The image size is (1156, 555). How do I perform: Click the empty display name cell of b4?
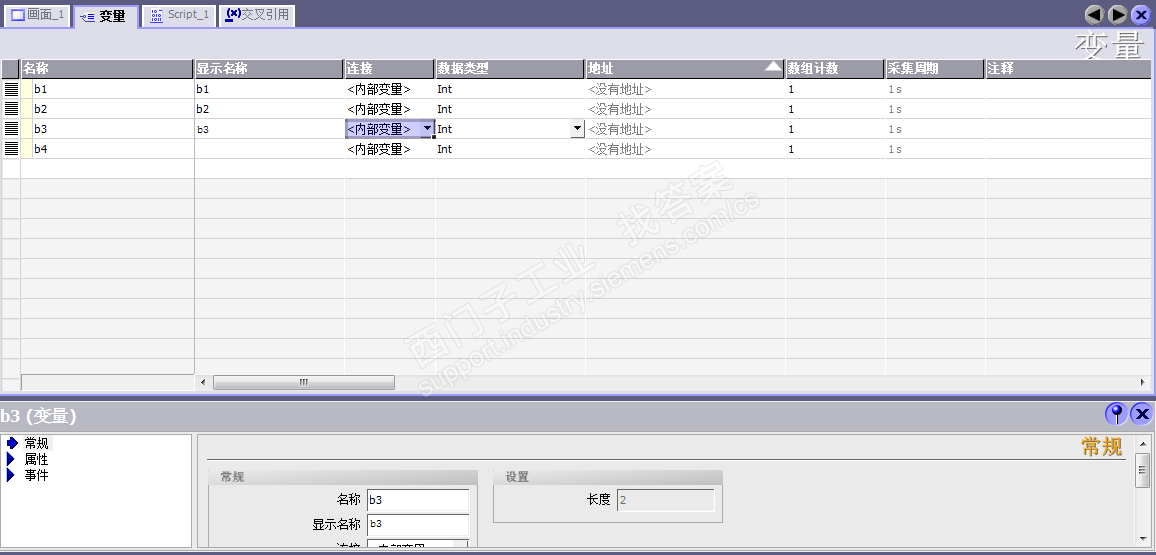point(269,149)
